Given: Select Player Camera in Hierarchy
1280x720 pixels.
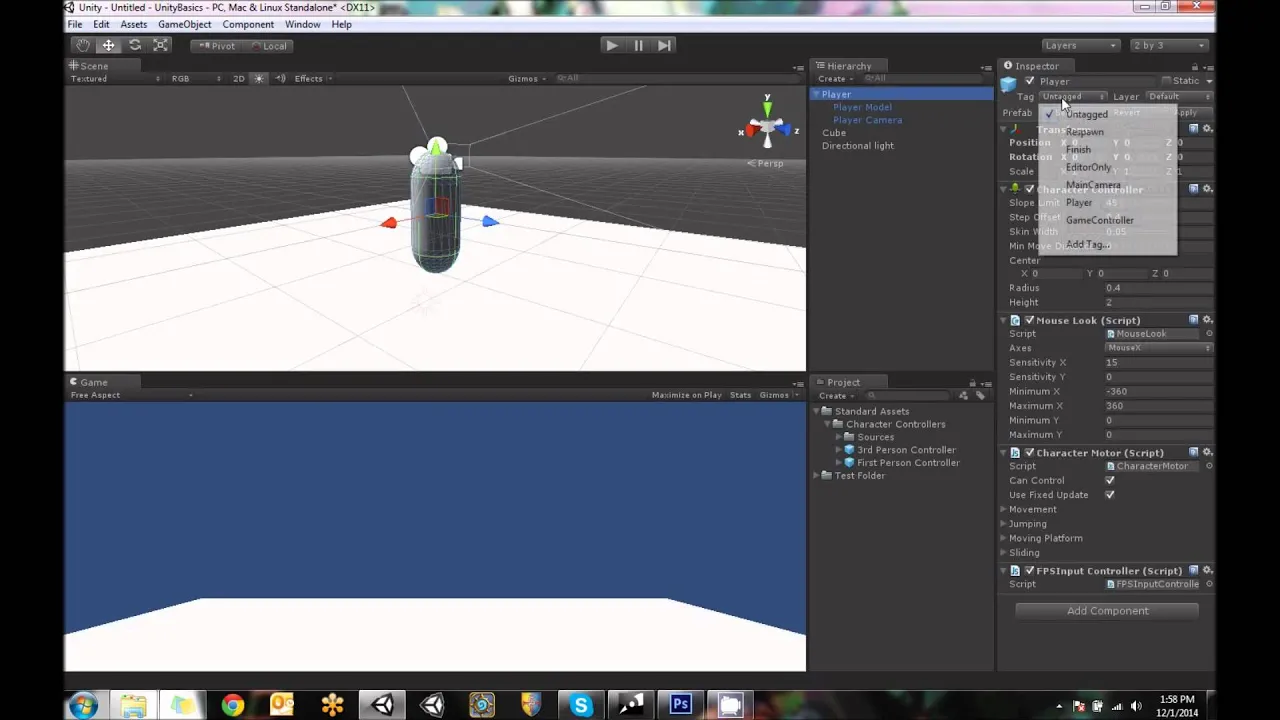Looking at the screenshot, I should pos(867,120).
